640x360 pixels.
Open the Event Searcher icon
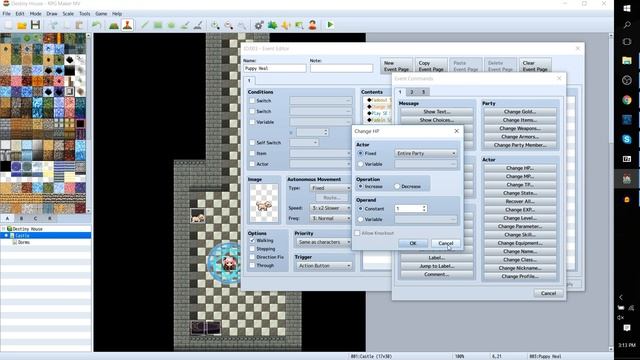[299, 25]
